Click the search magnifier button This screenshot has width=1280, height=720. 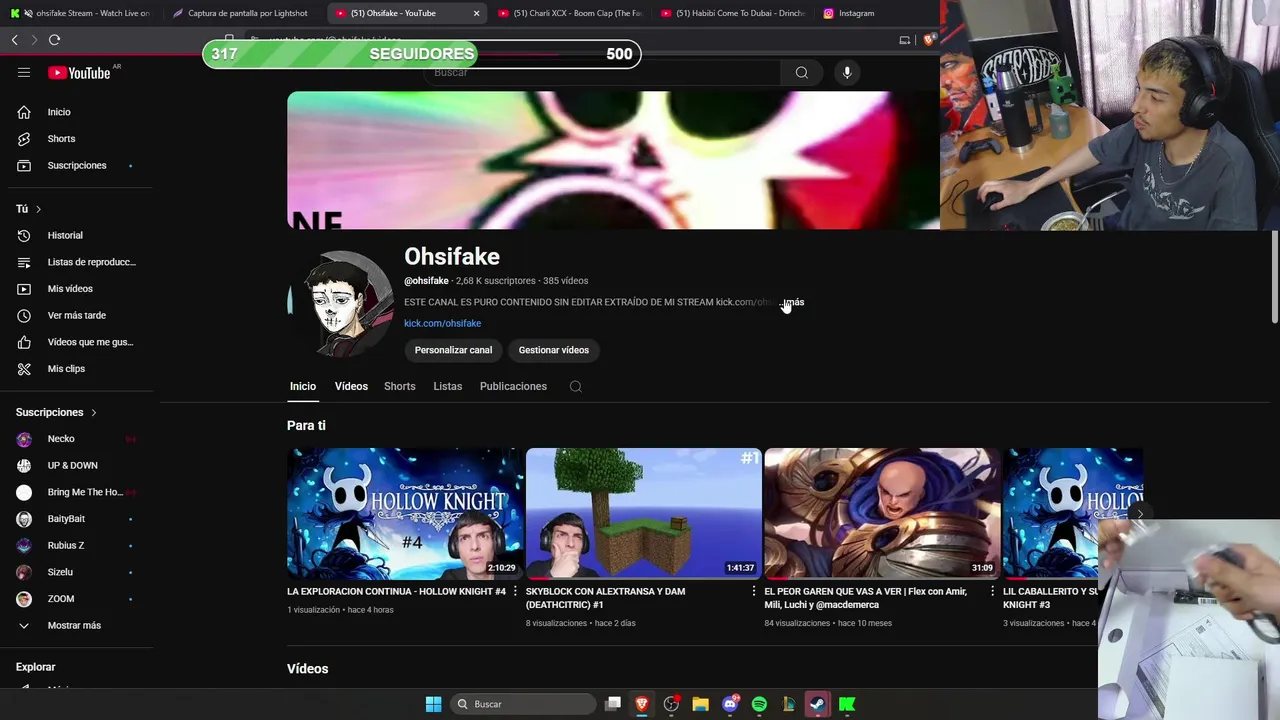801,72
